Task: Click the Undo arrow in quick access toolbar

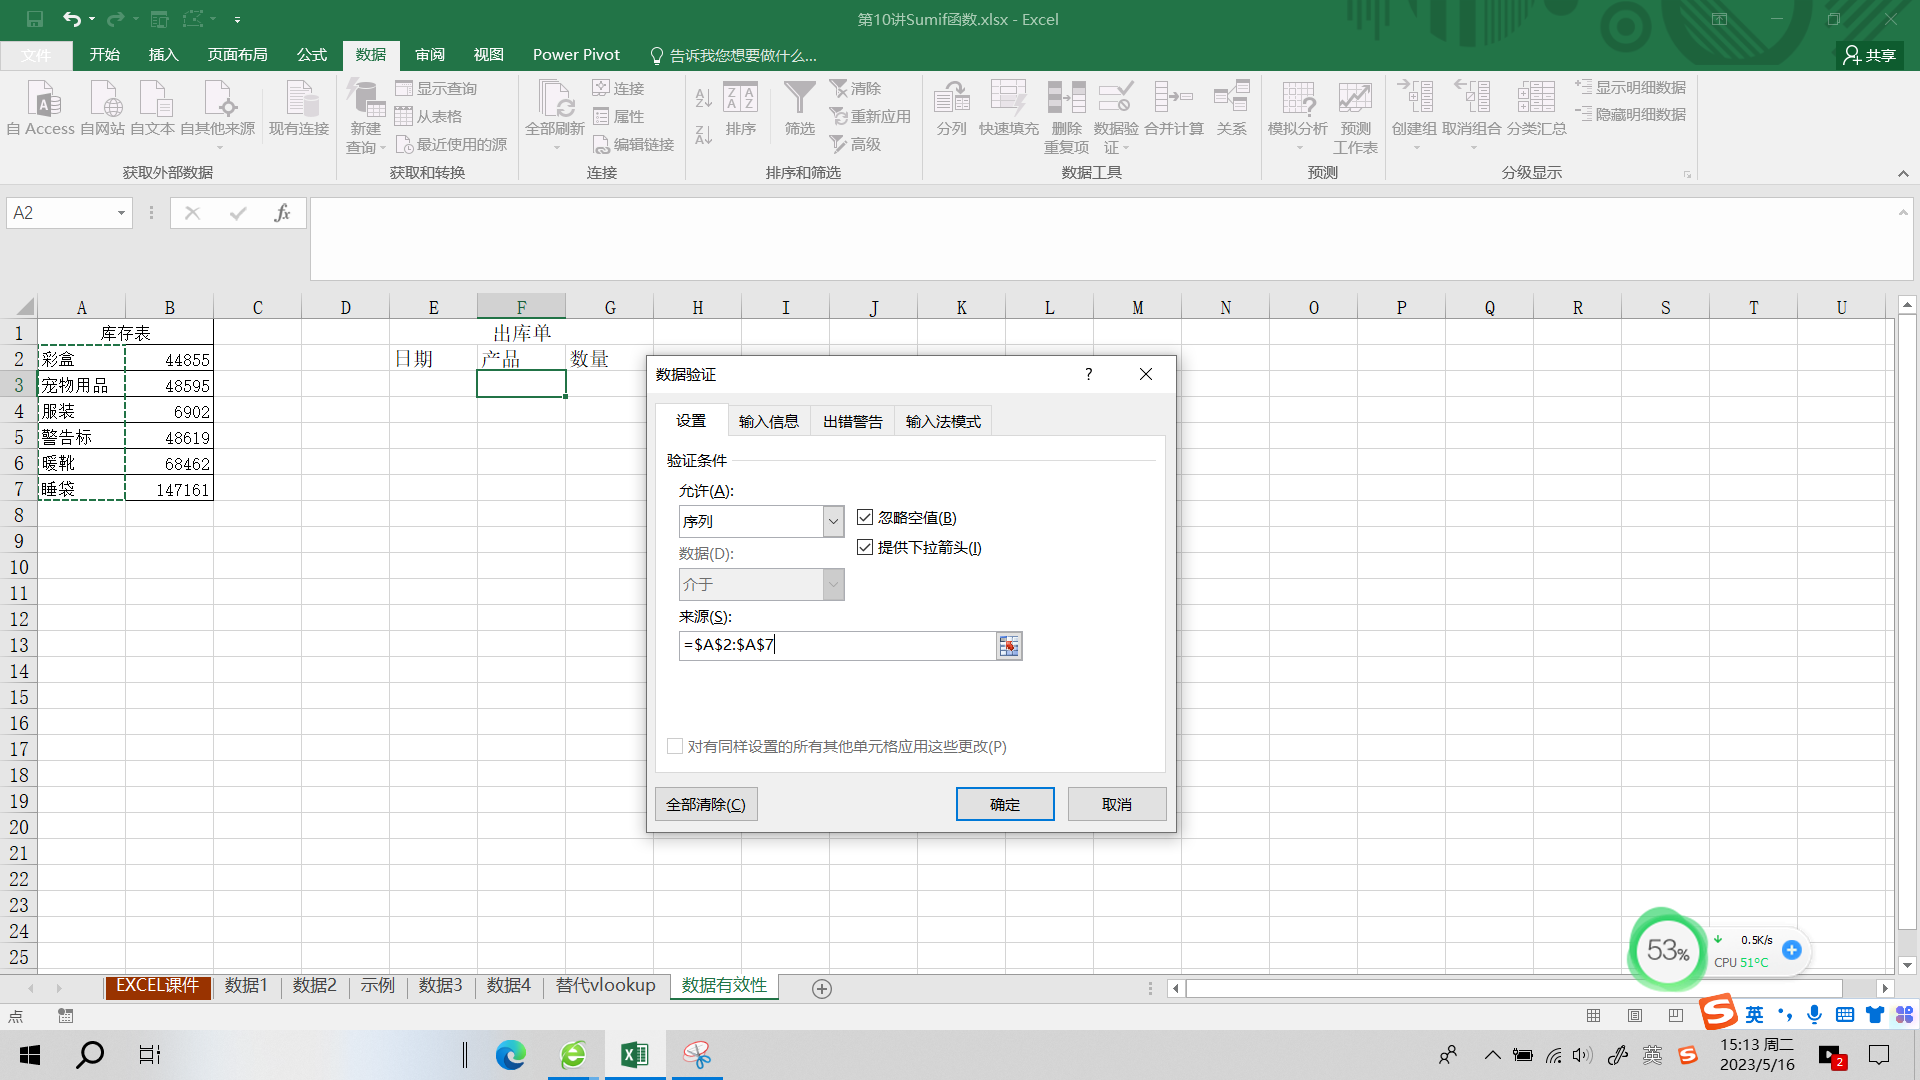Action: click(71, 19)
